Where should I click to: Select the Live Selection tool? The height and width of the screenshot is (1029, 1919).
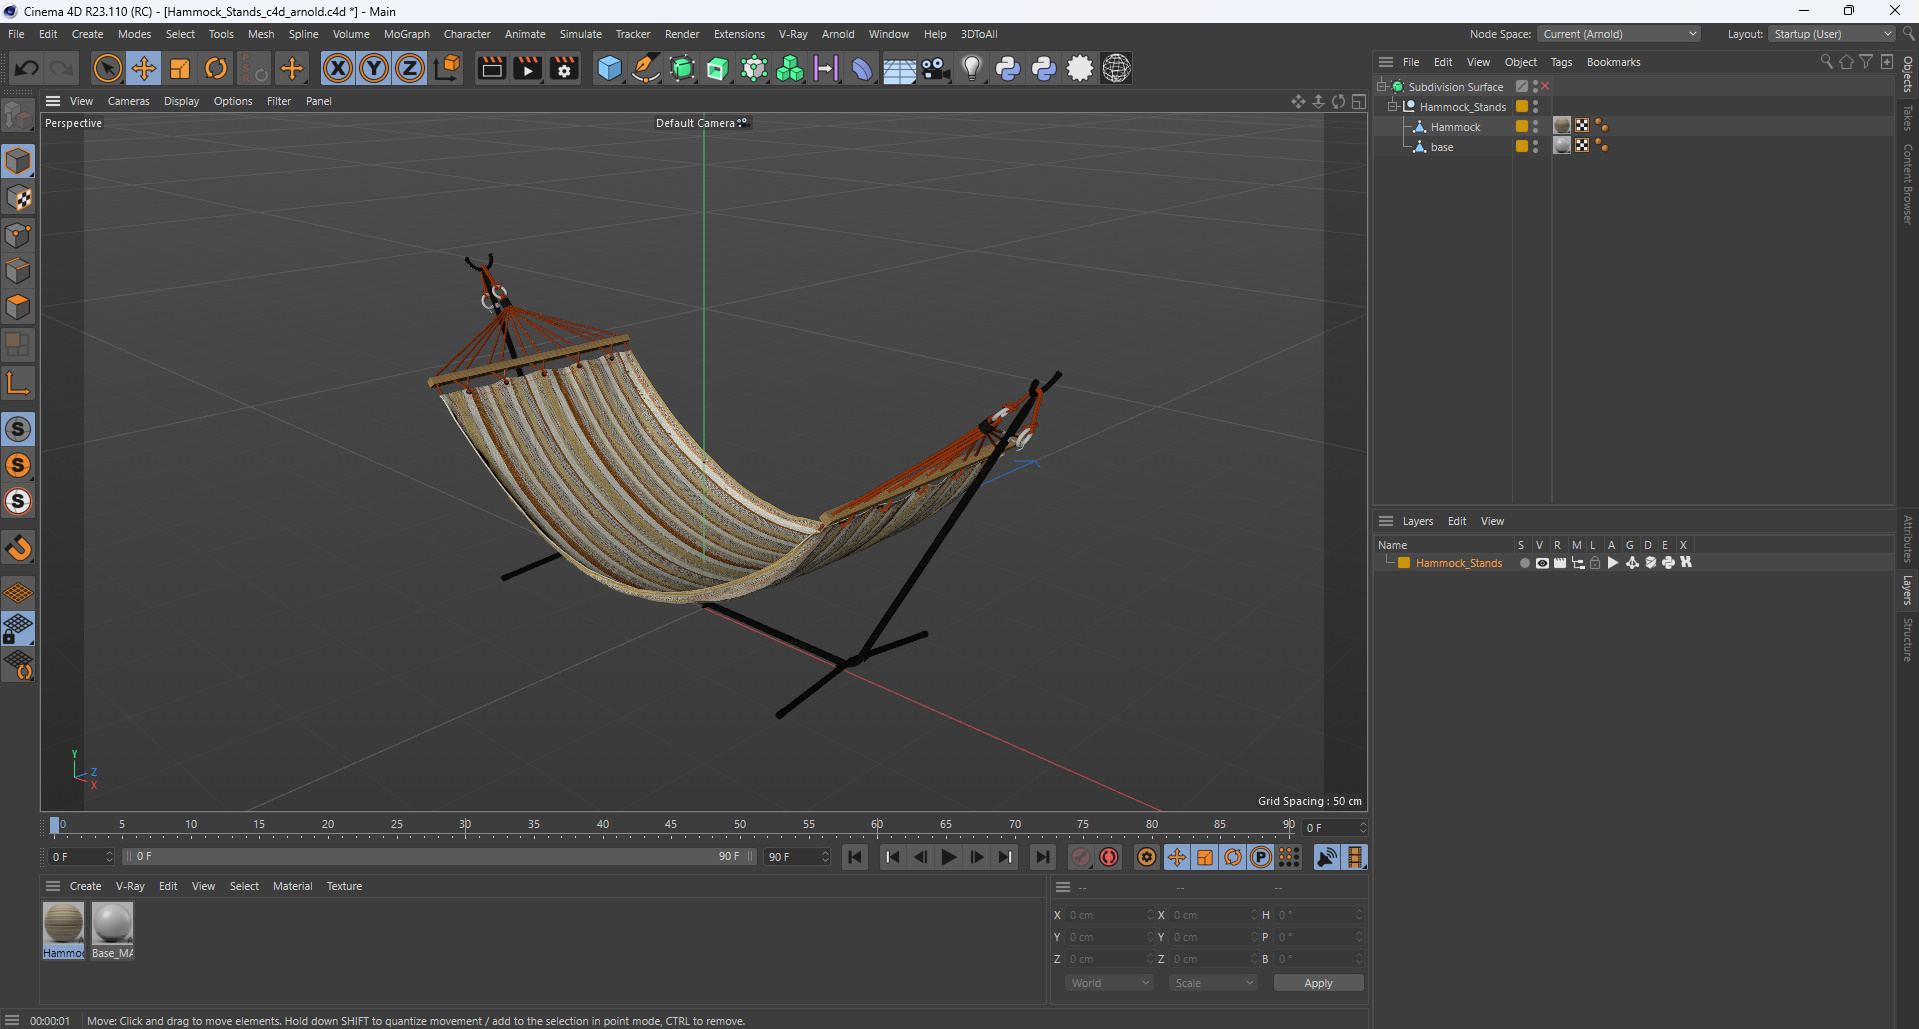(x=107, y=68)
